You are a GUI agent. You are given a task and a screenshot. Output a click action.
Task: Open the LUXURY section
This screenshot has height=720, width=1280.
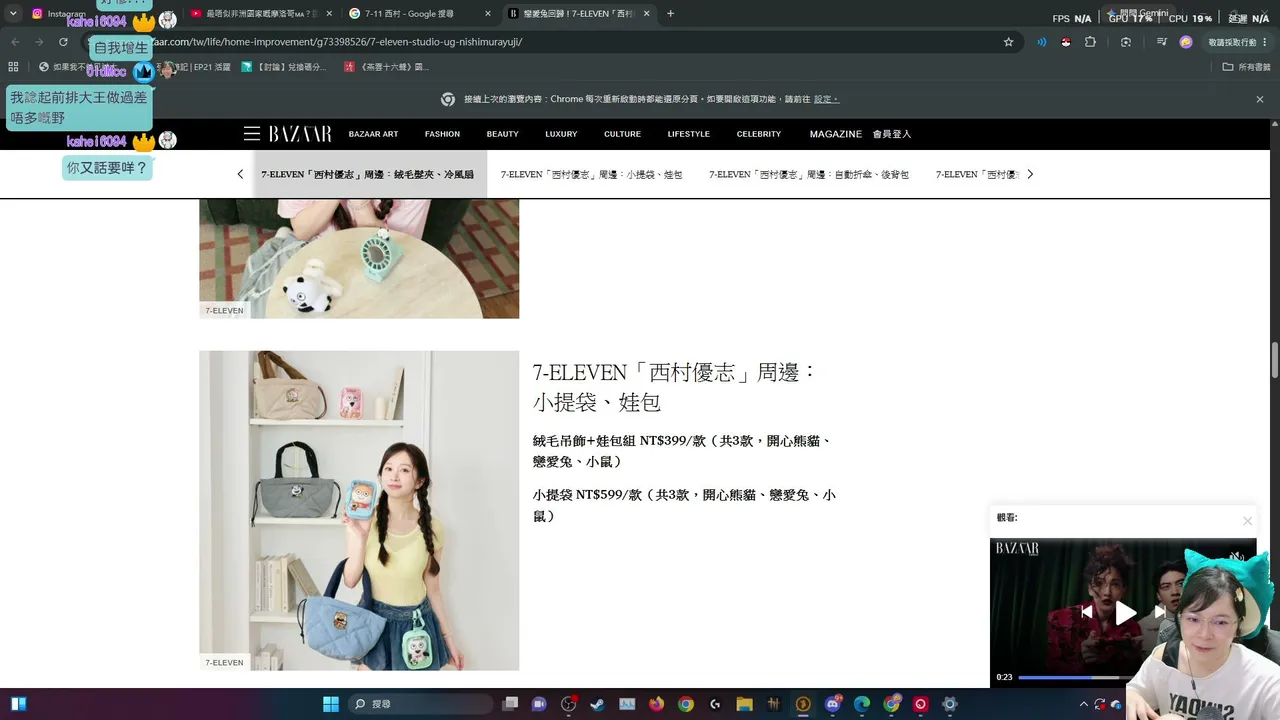point(561,134)
